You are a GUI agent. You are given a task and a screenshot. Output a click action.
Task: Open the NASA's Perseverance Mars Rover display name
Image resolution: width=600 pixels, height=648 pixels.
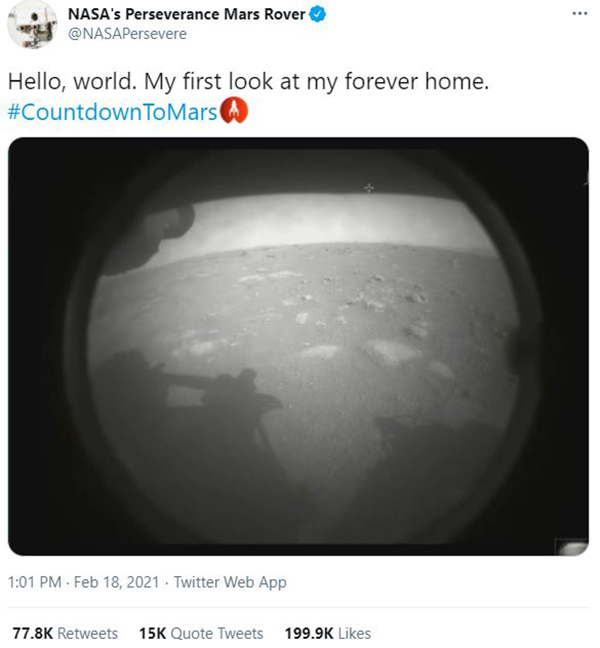click(186, 14)
